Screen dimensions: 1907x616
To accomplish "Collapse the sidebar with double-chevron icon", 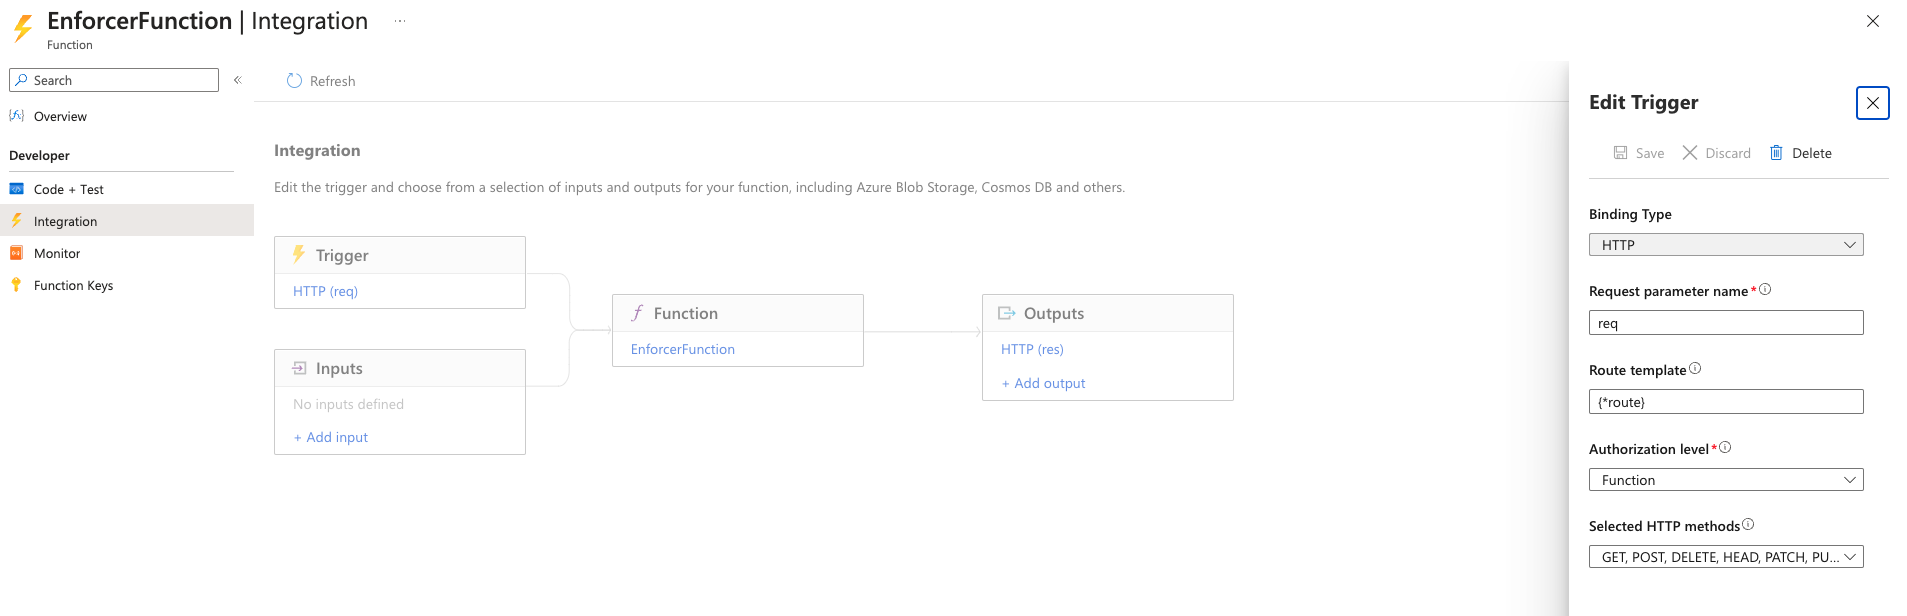I will point(238,80).
